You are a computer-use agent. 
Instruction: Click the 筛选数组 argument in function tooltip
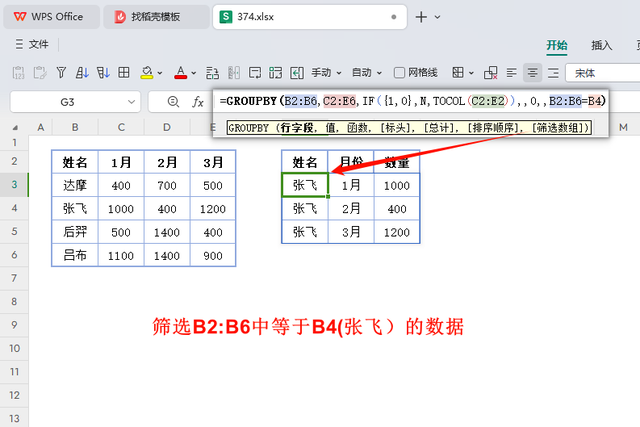pos(560,128)
